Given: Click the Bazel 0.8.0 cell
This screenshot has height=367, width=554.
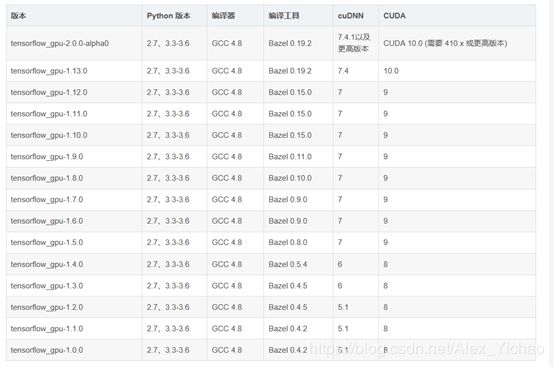Looking at the screenshot, I should 288,243.
